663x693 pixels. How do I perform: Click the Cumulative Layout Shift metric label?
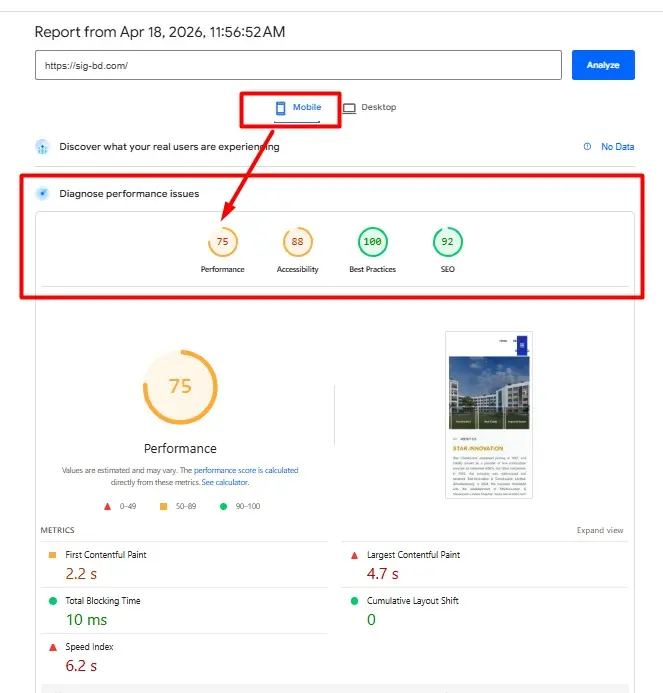[412, 601]
